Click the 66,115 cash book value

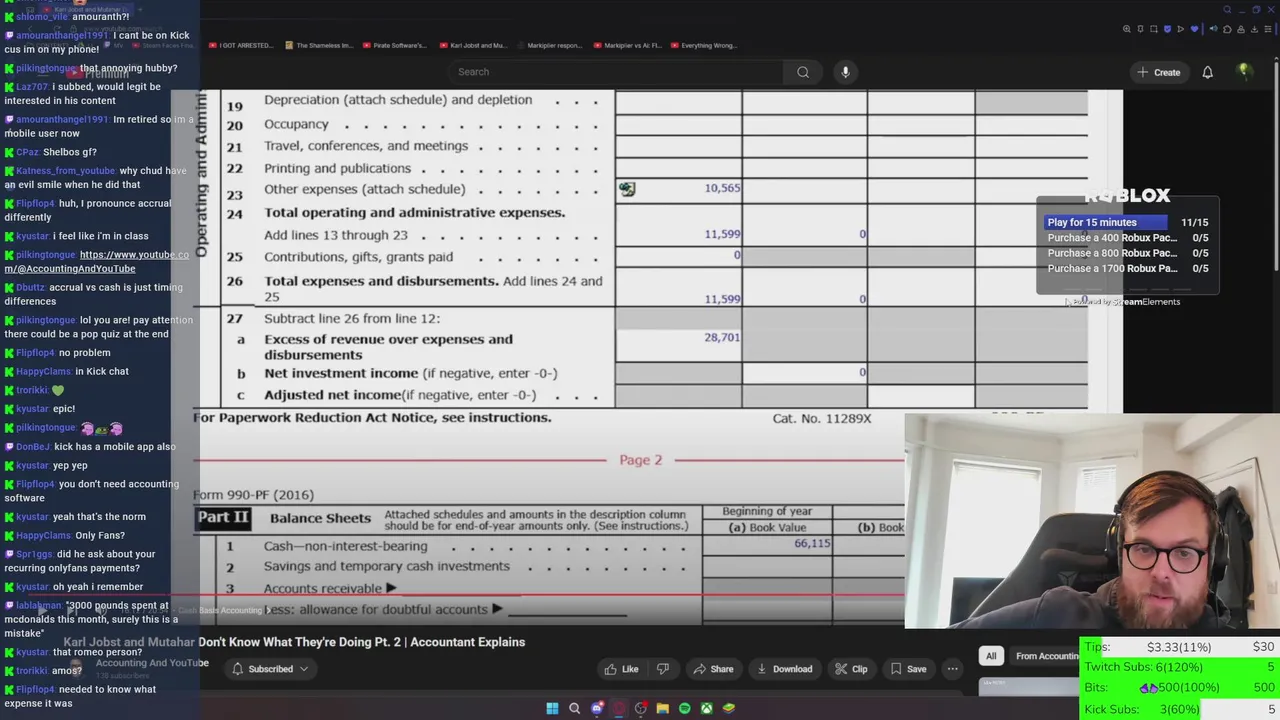coord(812,543)
